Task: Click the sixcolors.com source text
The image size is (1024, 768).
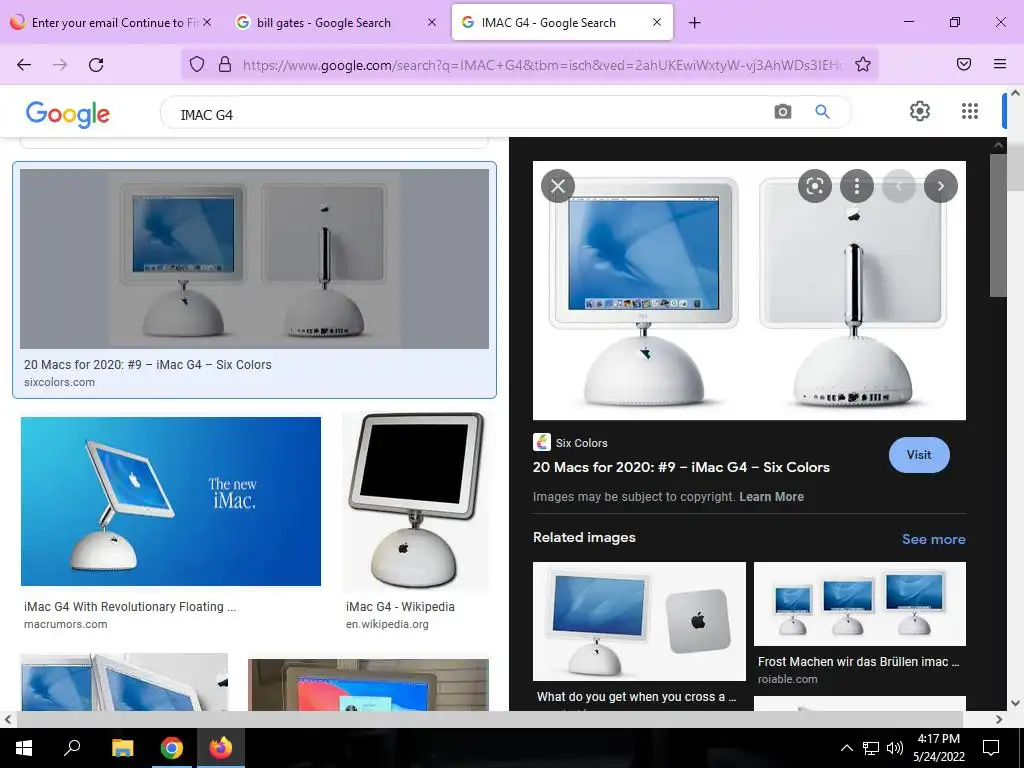Action: [59, 383]
